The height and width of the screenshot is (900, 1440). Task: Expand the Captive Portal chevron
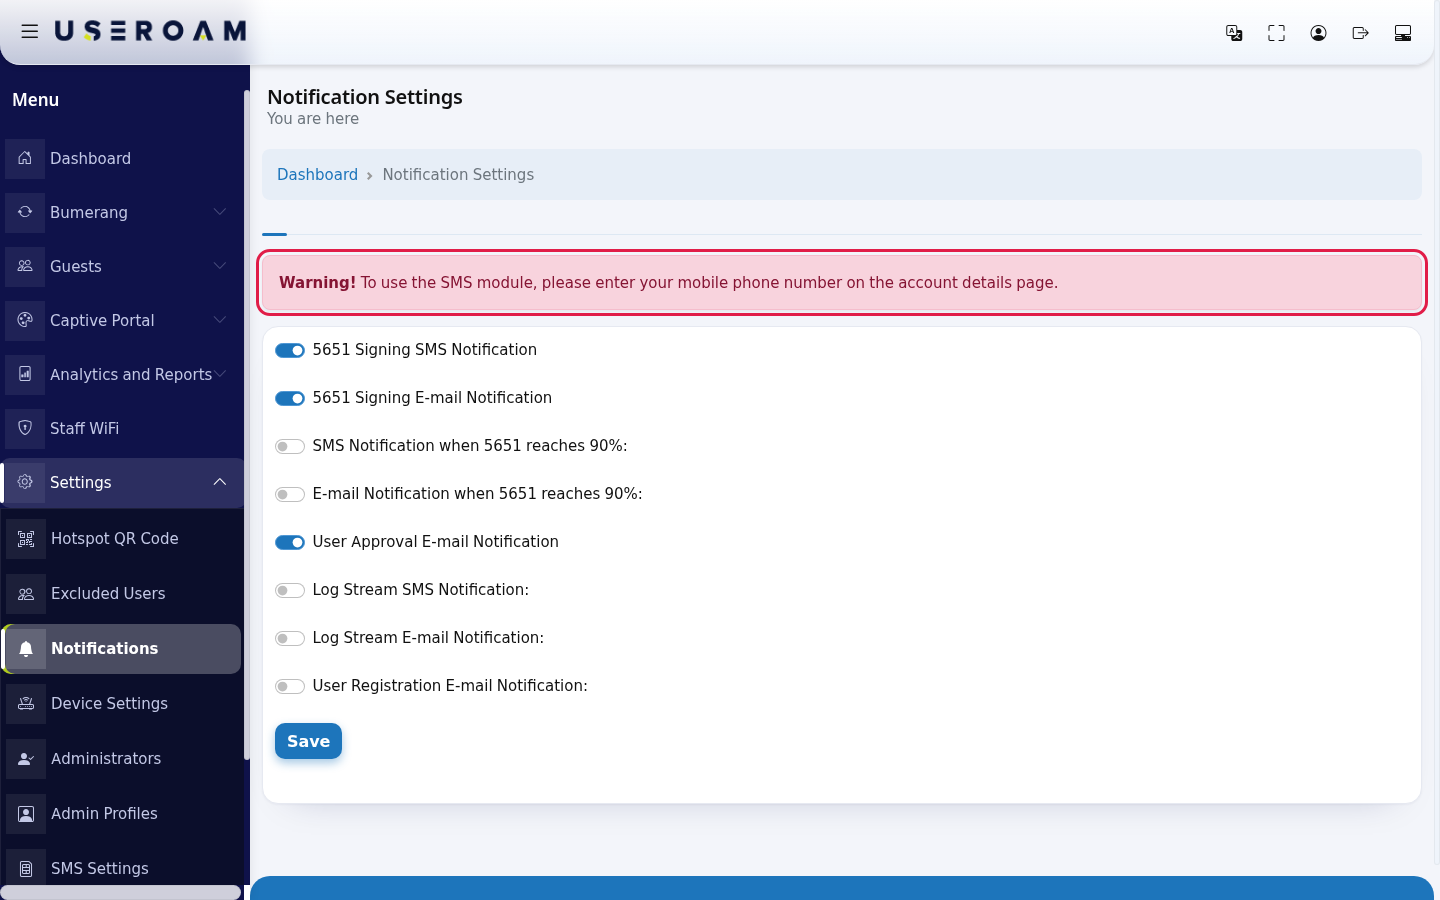coord(220,320)
